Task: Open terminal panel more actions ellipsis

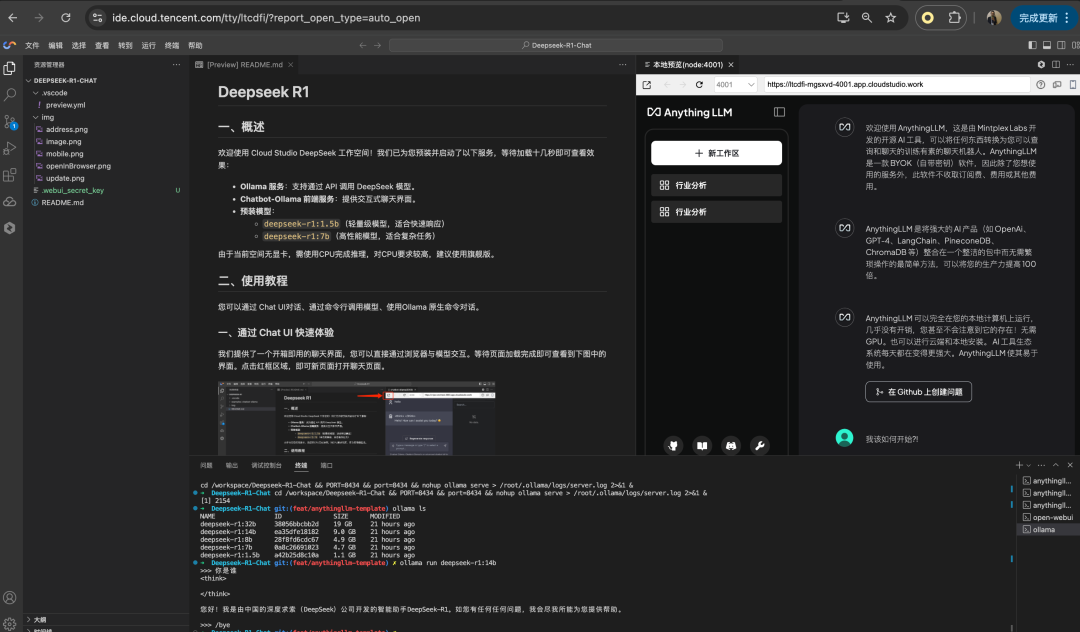Action: coord(1041,465)
